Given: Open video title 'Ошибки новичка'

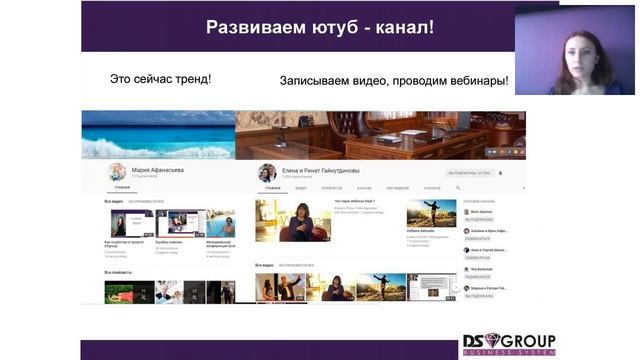Looking at the screenshot, I should [x=169, y=242].
